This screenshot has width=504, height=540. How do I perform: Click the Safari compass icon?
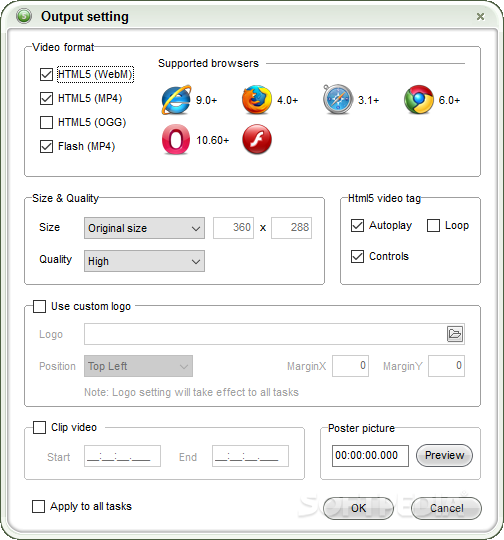coord(338,99)
